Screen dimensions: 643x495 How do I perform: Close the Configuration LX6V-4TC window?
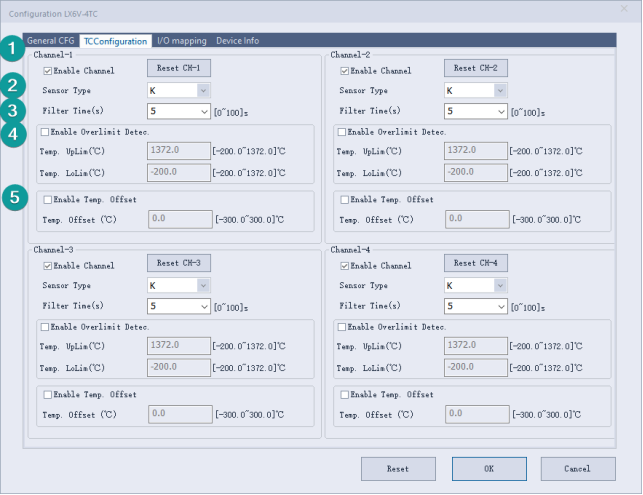[624, 9]
